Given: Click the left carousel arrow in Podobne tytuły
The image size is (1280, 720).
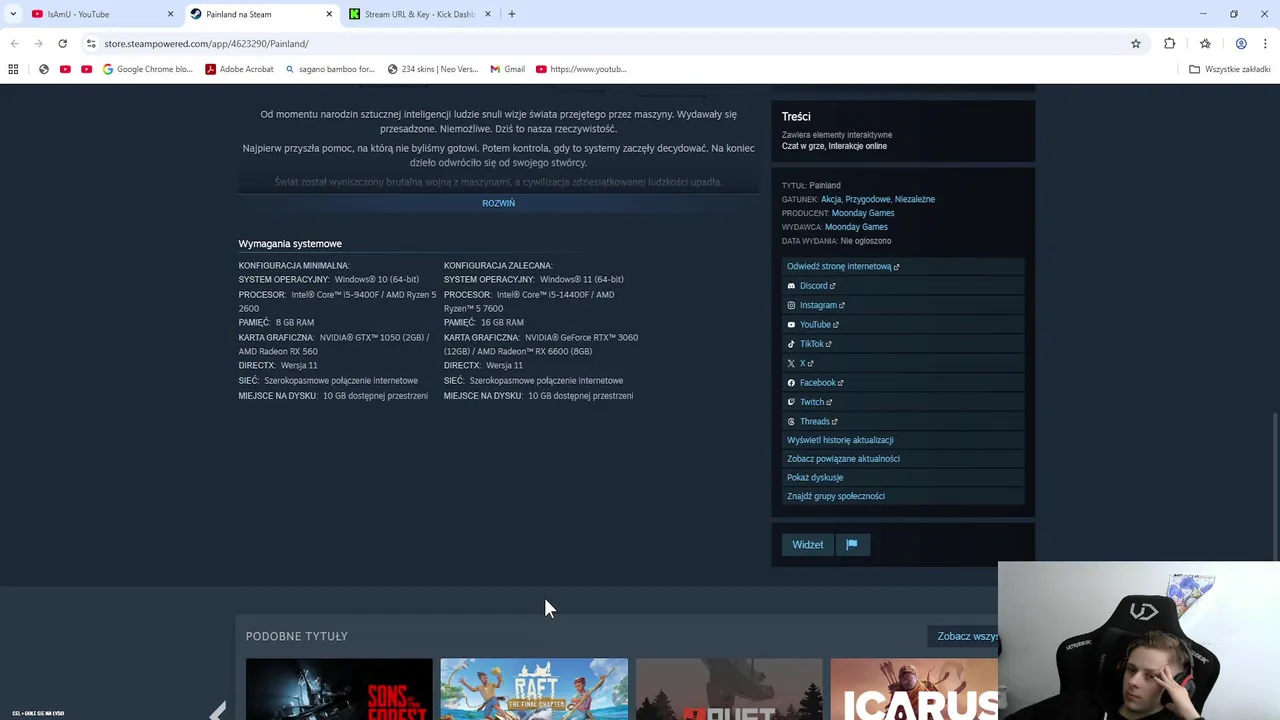Looking at the screenshot, I should 218,710.
